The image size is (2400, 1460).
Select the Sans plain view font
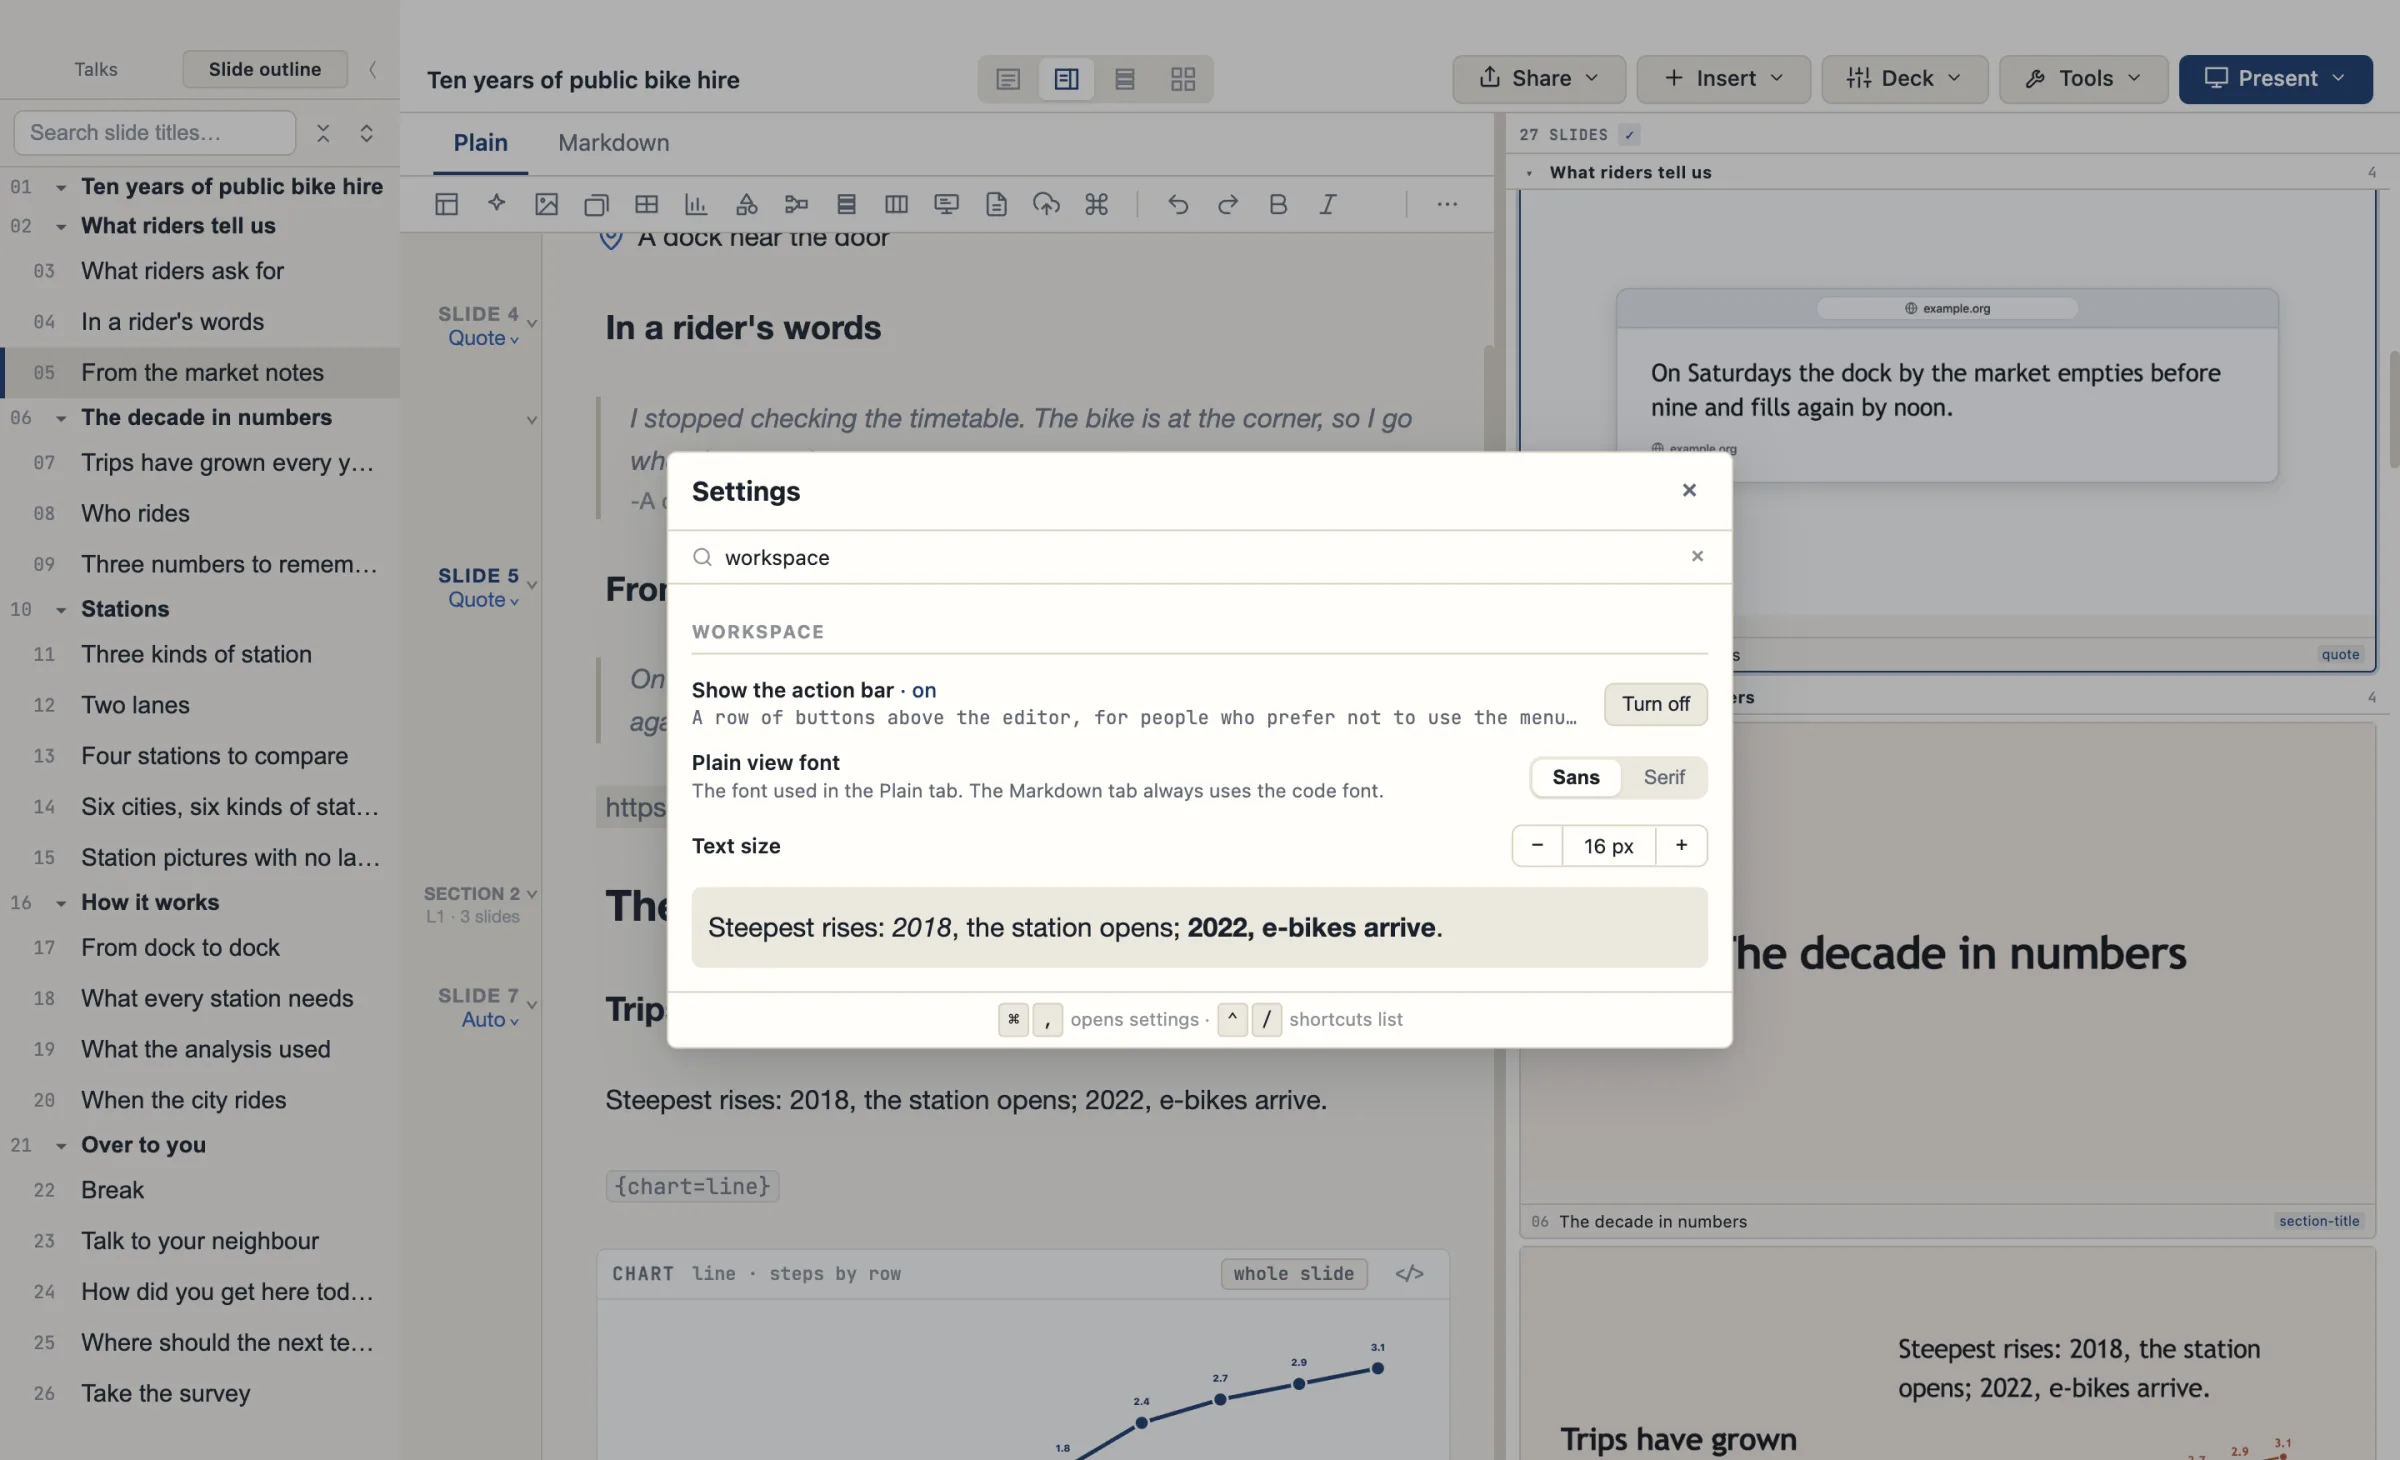point(1575,777)
